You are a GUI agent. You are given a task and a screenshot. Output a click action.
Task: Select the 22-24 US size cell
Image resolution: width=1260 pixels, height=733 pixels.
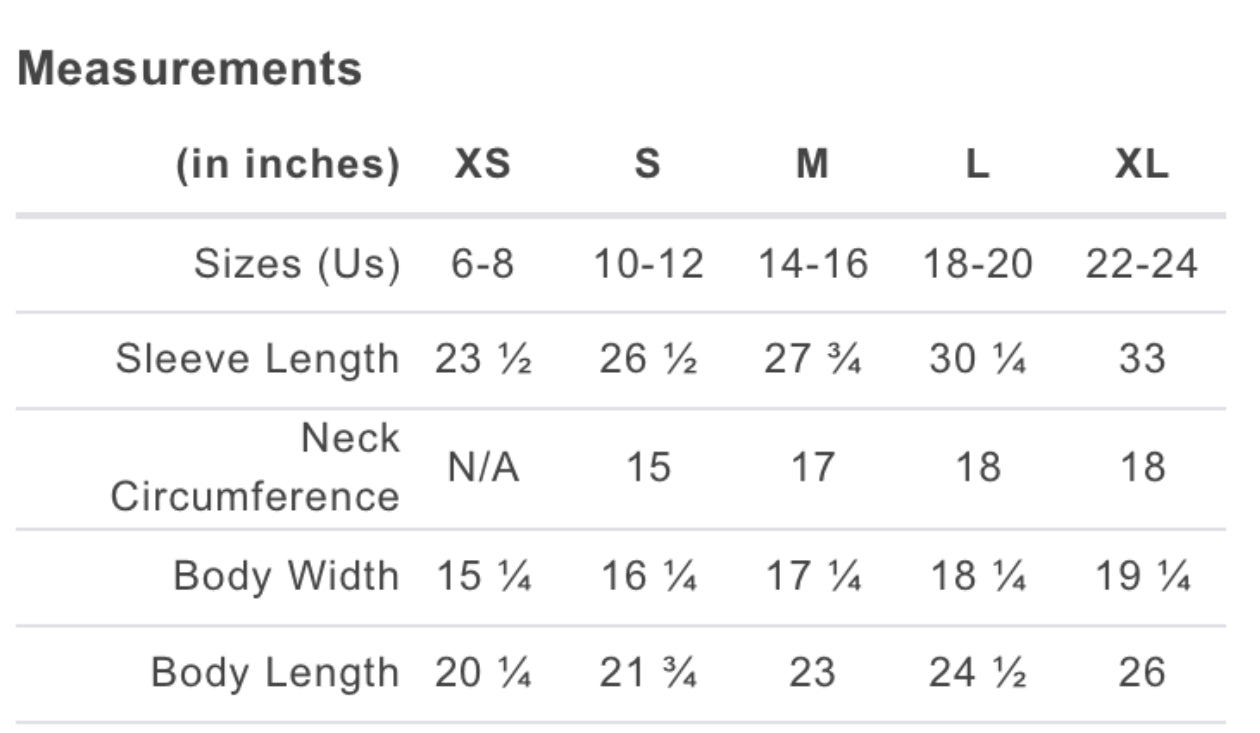coord(1142,264)
